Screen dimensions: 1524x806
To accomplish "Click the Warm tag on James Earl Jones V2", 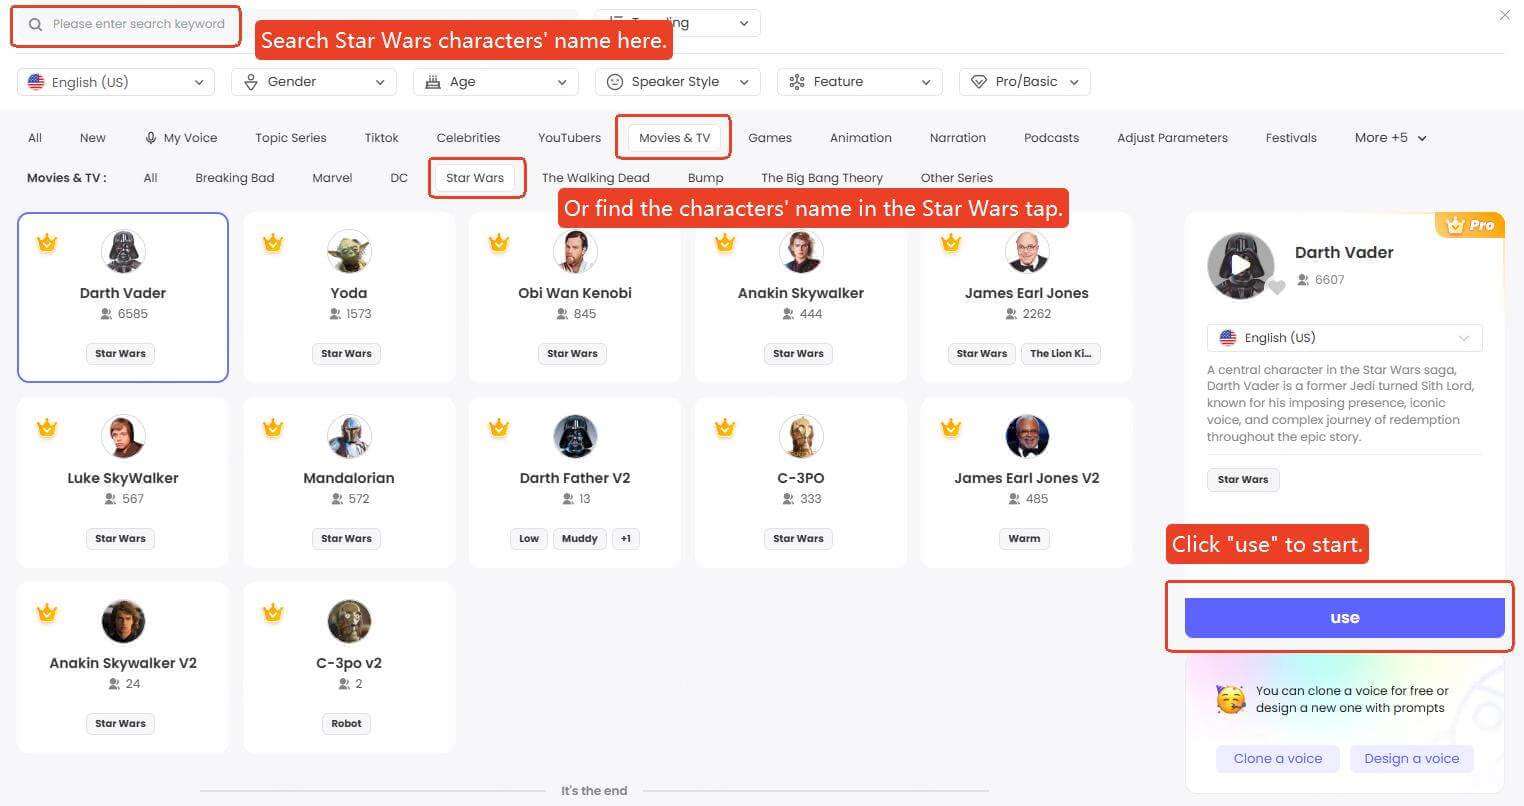I will tap(1024, 539).
